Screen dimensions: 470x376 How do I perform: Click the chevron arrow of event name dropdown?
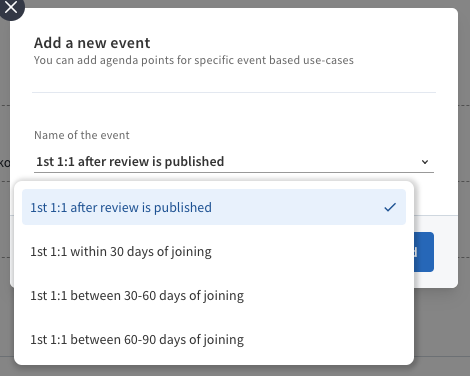425,162
